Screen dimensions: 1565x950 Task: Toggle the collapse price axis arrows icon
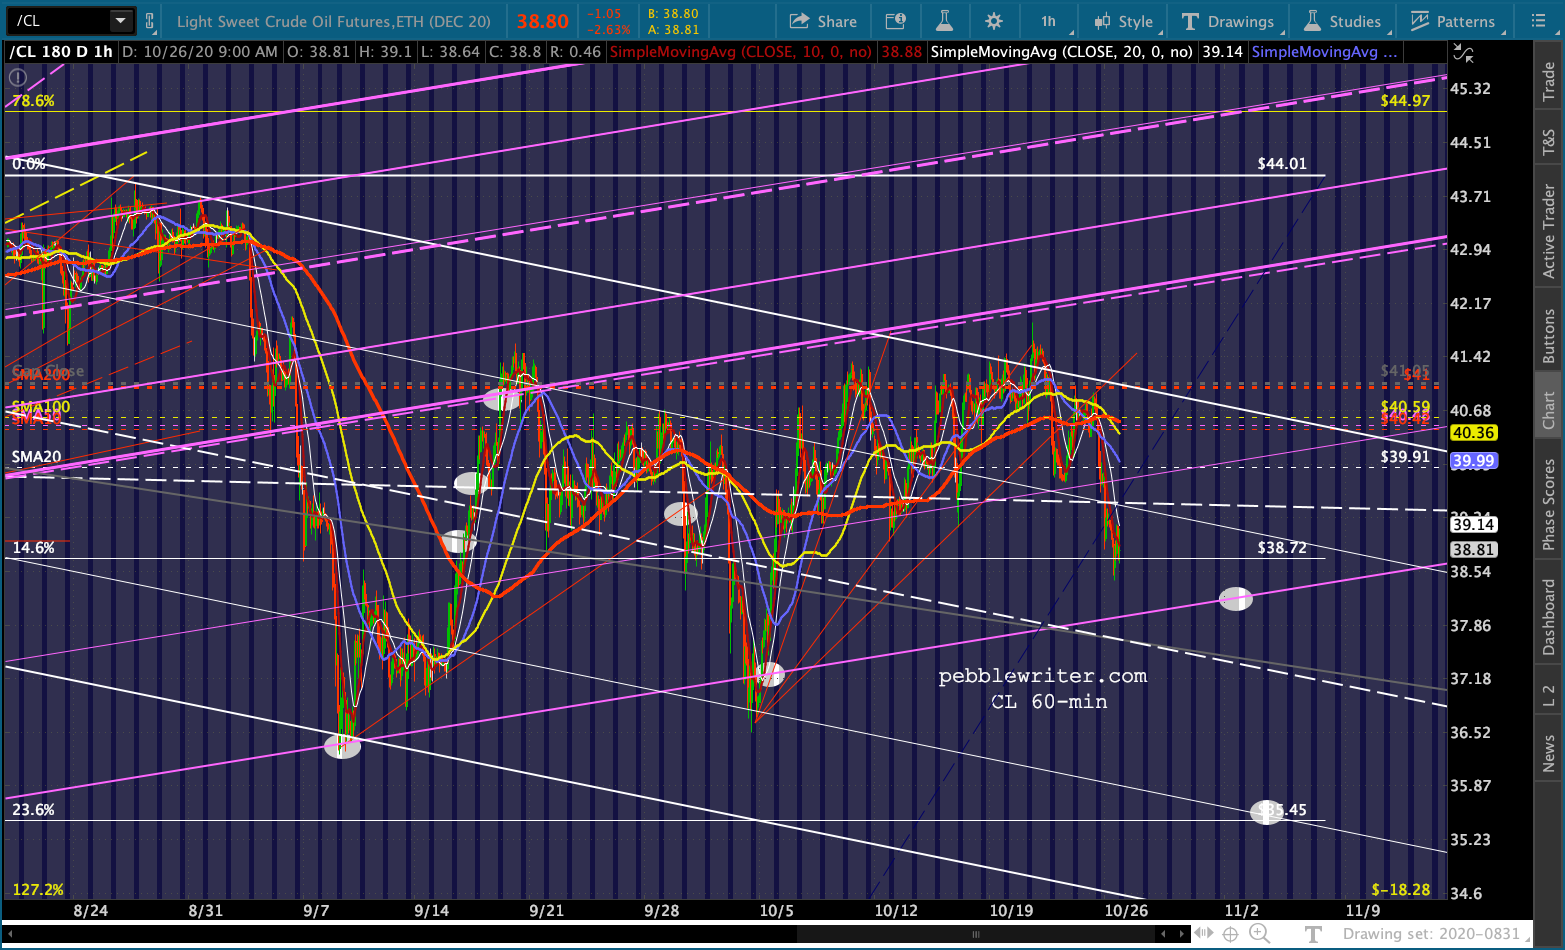pyautogui.click(x=1463, y=52)
